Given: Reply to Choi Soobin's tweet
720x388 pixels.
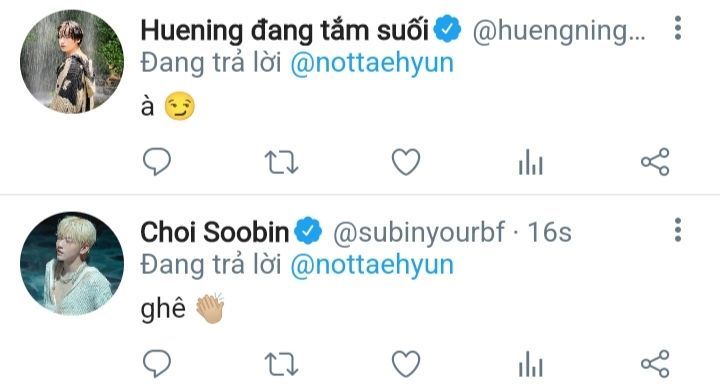Looking at the screenshot, I should tap(157, 364).
